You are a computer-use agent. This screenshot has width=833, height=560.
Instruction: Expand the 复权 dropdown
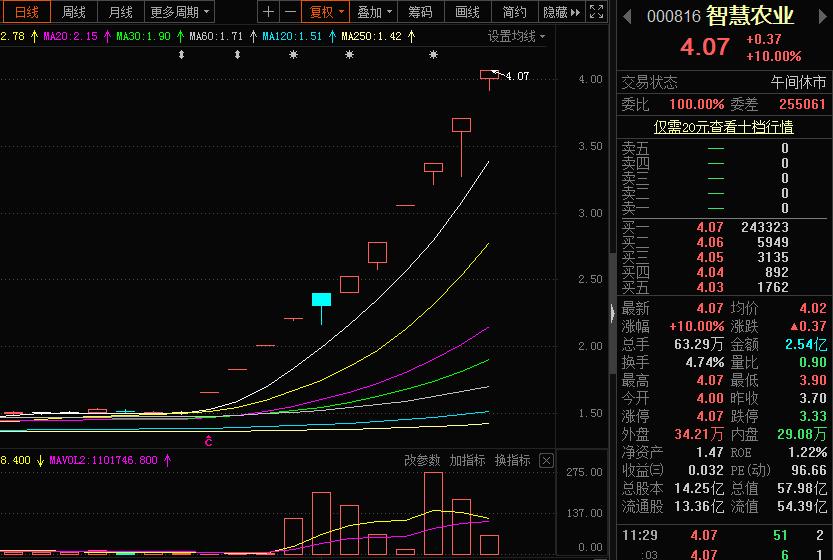point(326,12)
